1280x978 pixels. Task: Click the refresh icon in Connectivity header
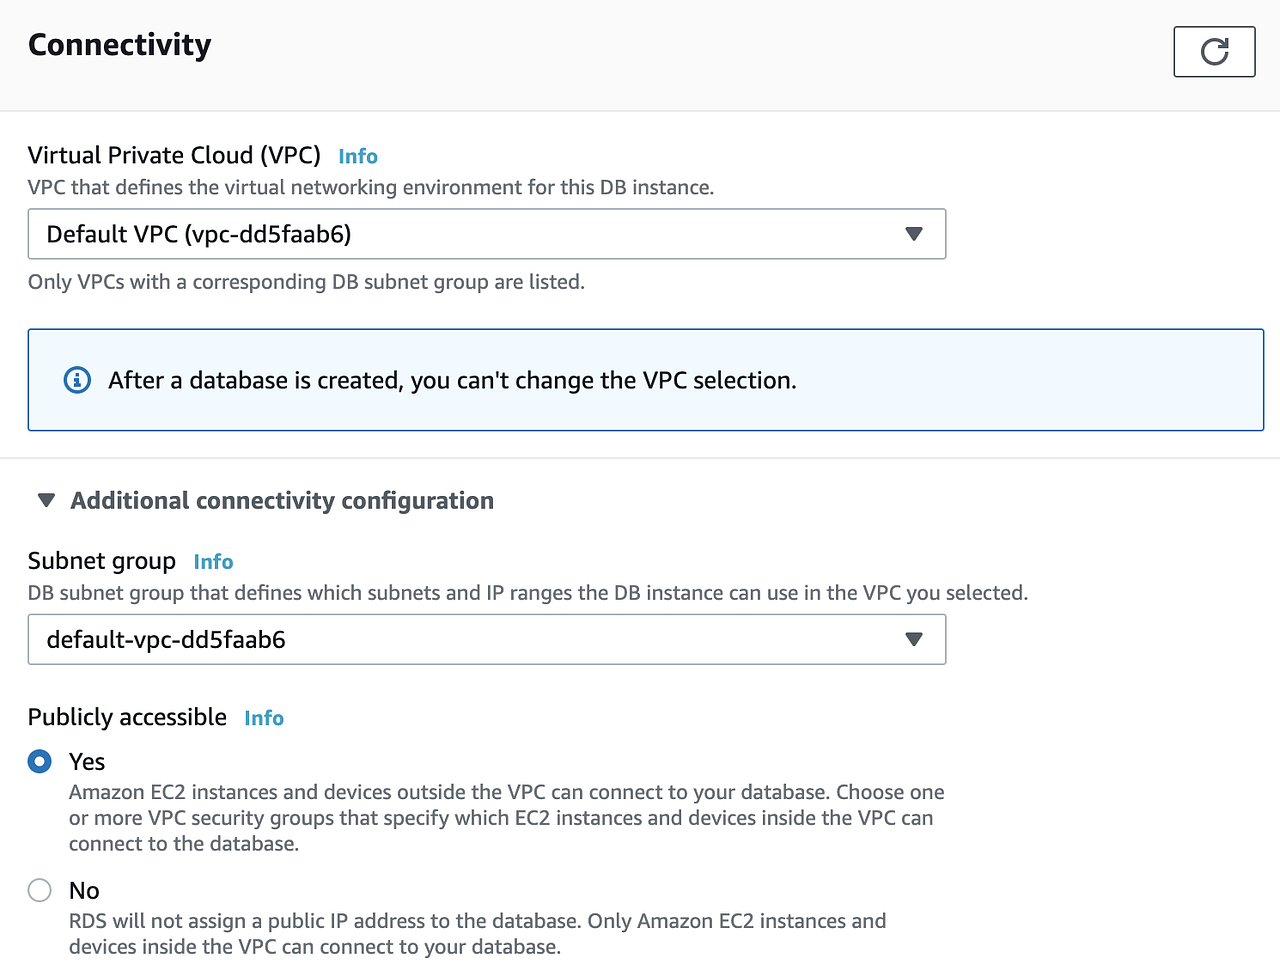1214,51
